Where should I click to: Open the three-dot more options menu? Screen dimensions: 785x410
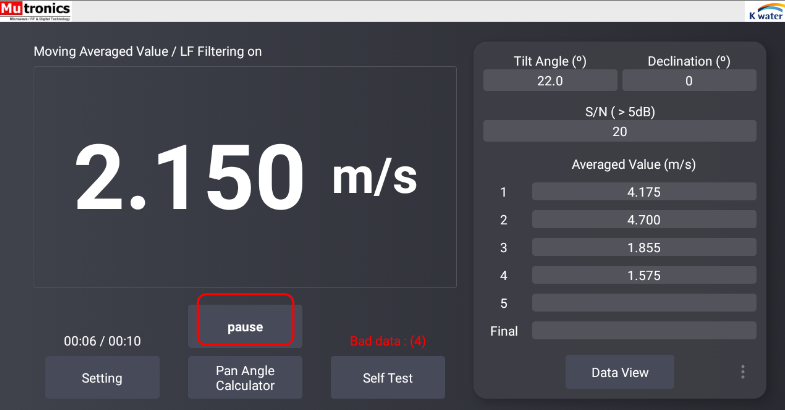pyautogui.click(x=742, y=372)
